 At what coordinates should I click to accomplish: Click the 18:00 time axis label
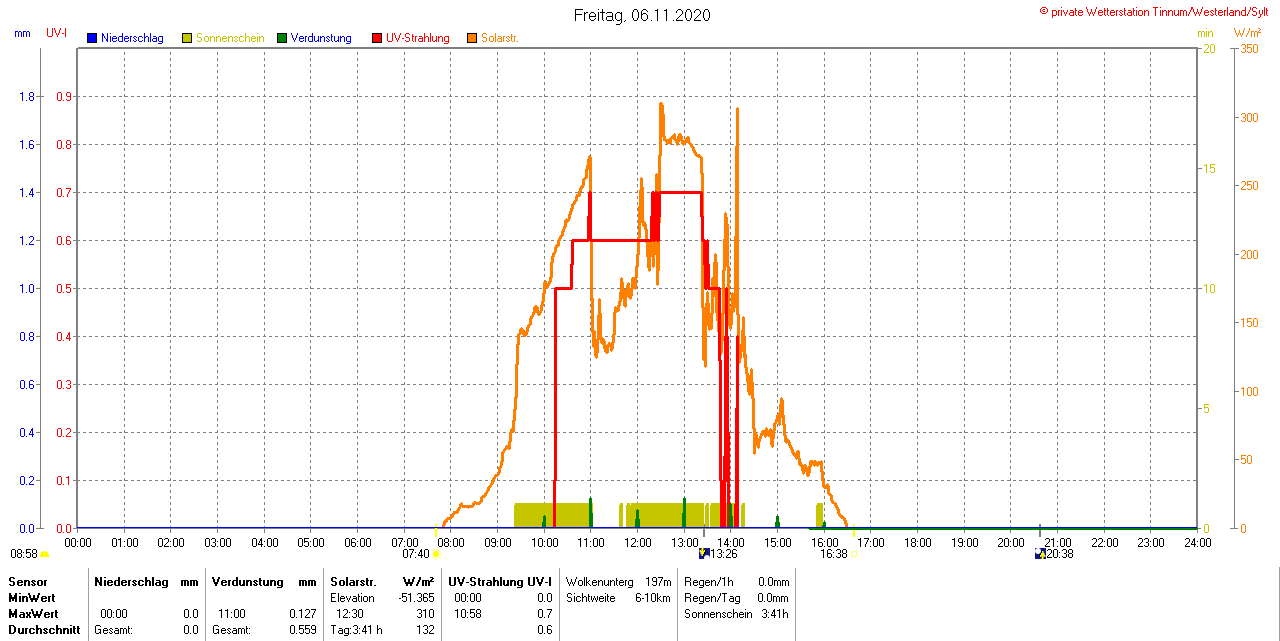[x=918, y=542]
